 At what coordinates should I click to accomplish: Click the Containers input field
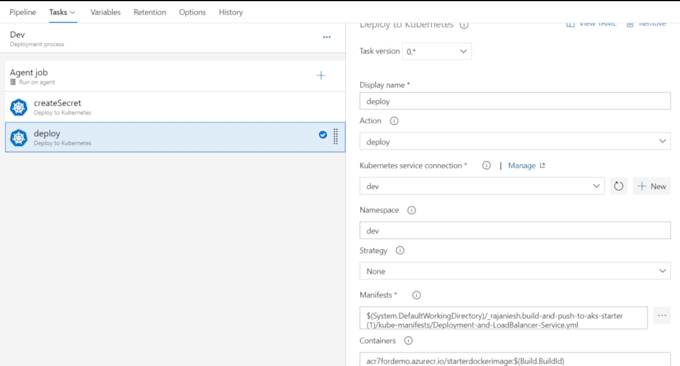(x=515, y=359)
